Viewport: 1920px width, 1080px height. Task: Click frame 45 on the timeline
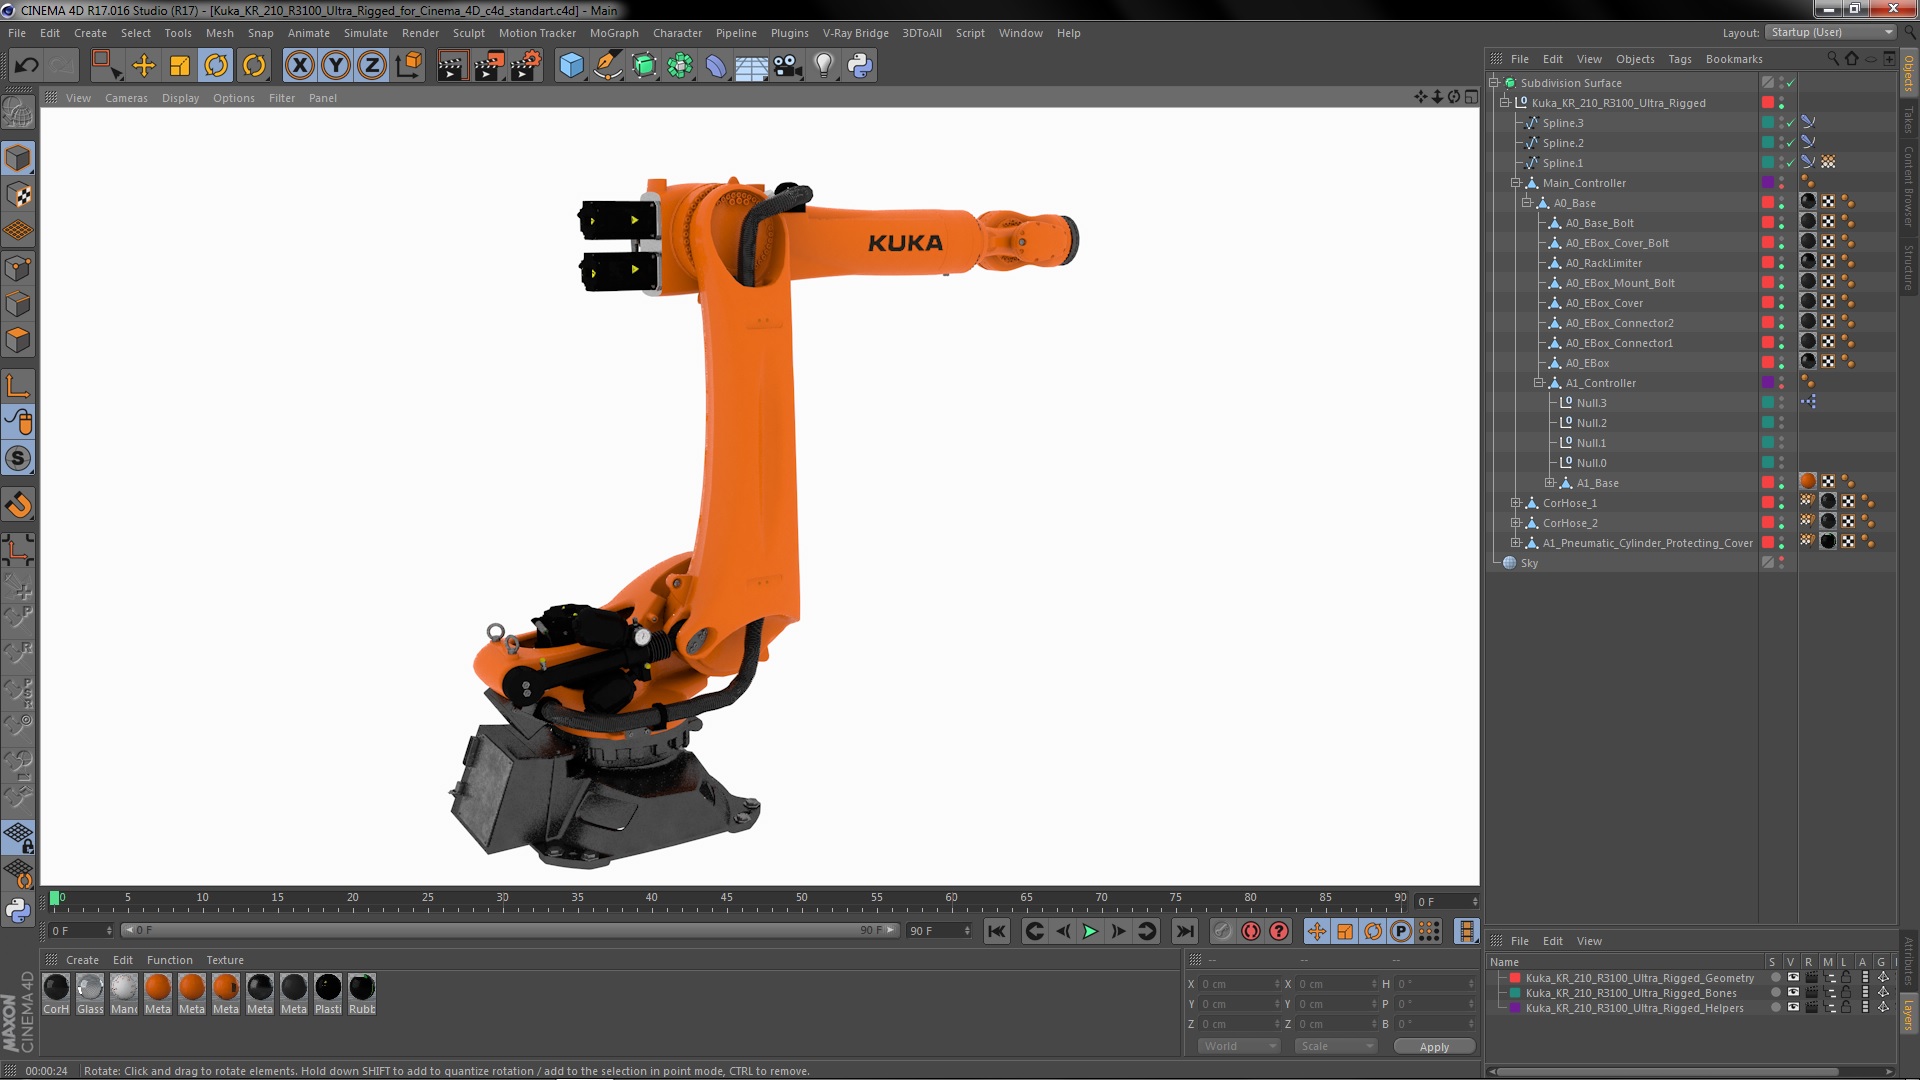[727, 899]
